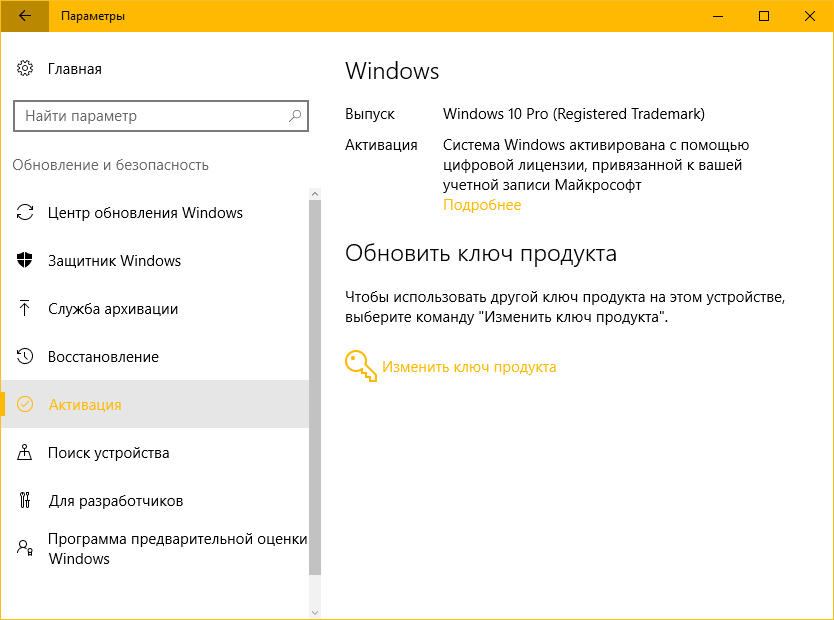
Task: Open the Центр обновления Windows section
Action: pyautogui.click(x=145, y=213)
